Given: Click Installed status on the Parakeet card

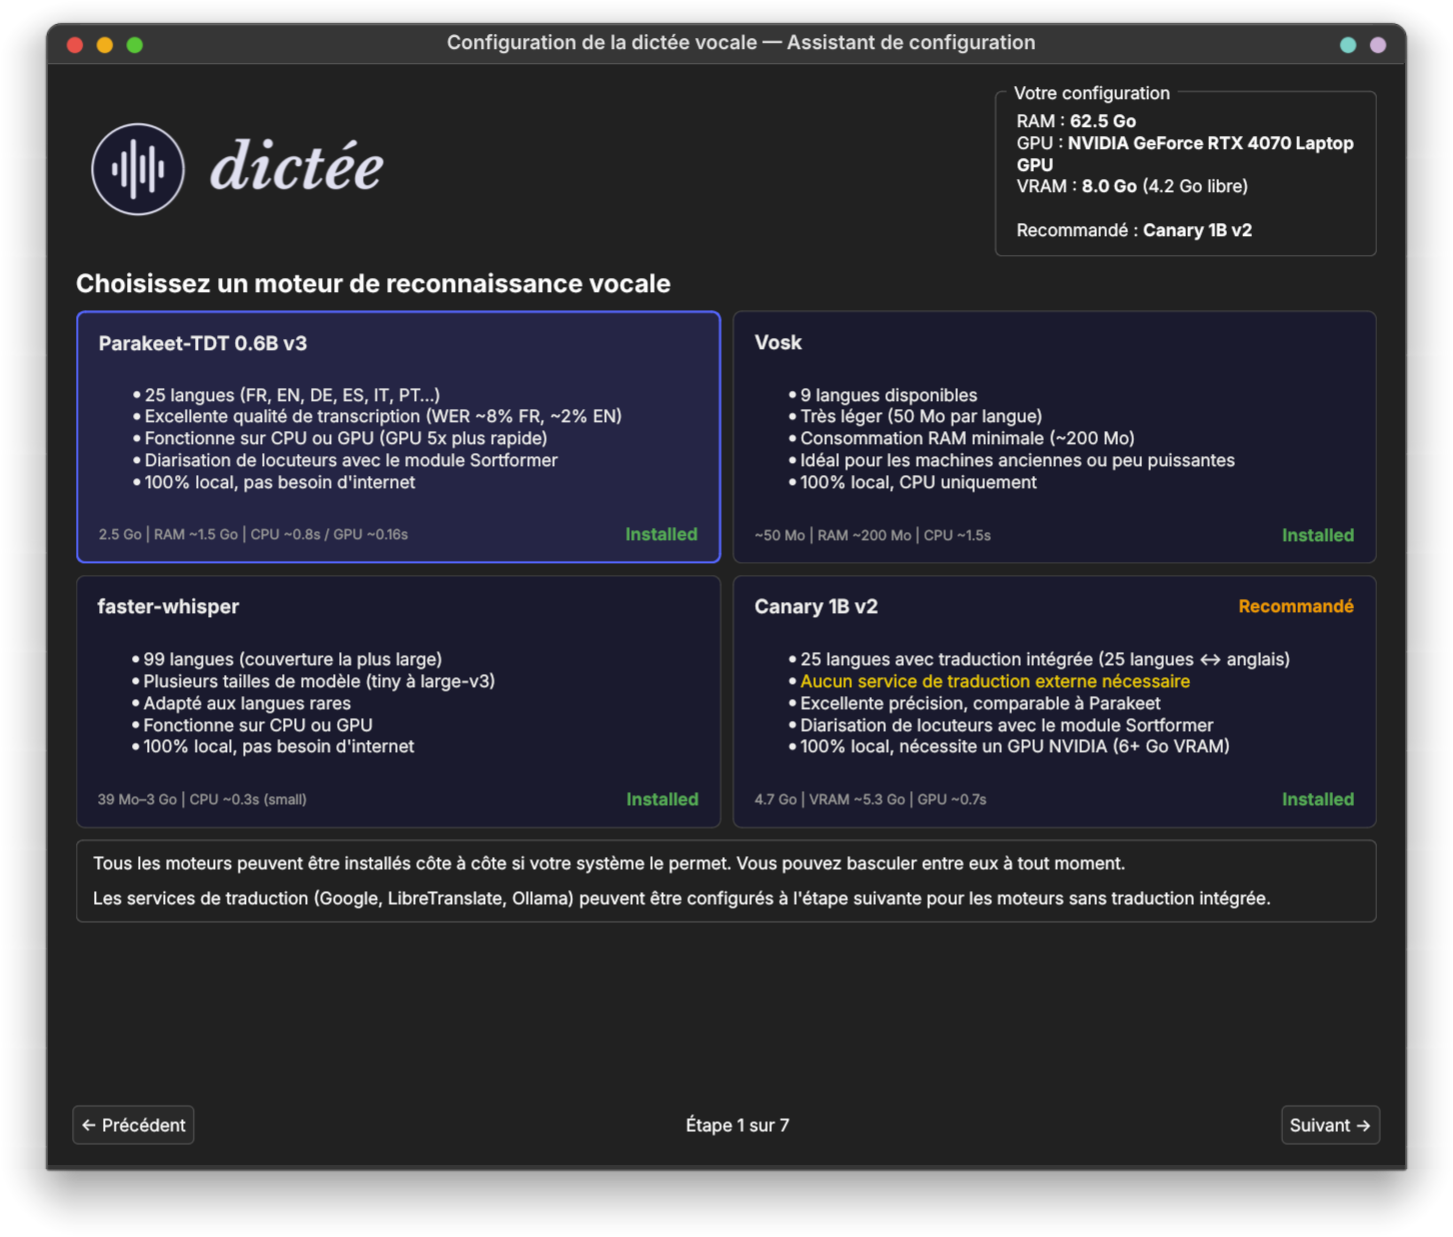Looking at the screenshot, I should [661, 534].
